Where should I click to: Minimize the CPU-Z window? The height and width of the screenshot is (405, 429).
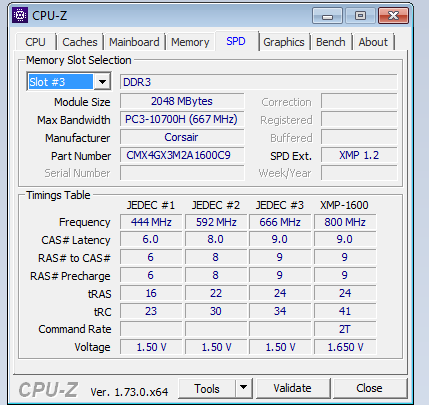click(327, 16)
